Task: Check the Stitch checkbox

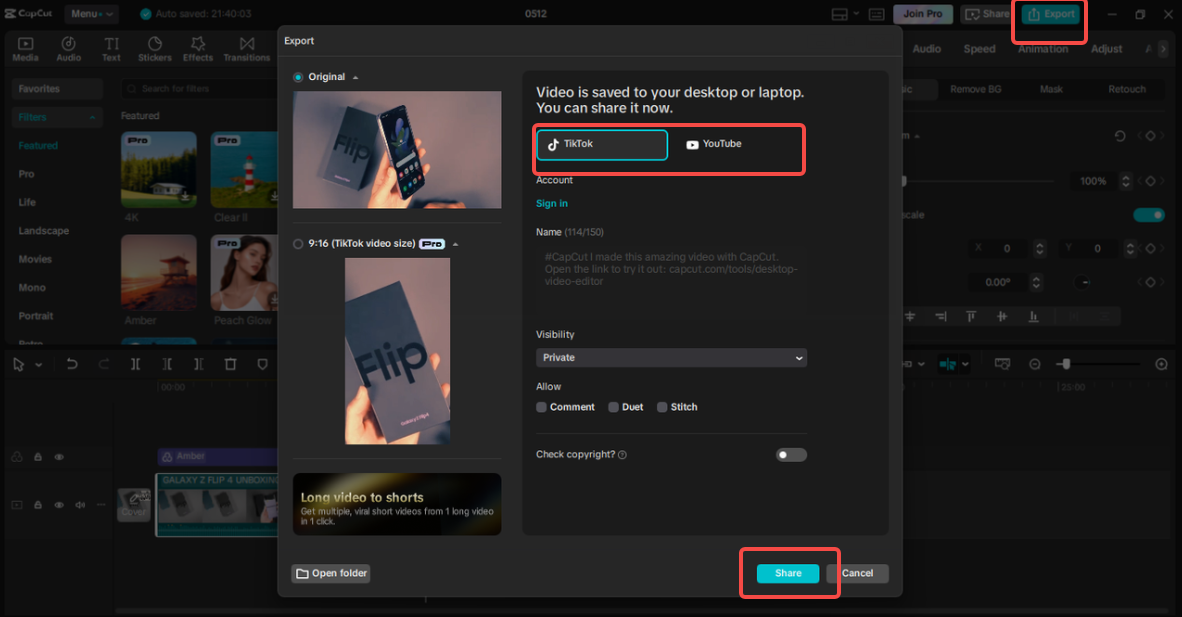Action: point(662,407)
